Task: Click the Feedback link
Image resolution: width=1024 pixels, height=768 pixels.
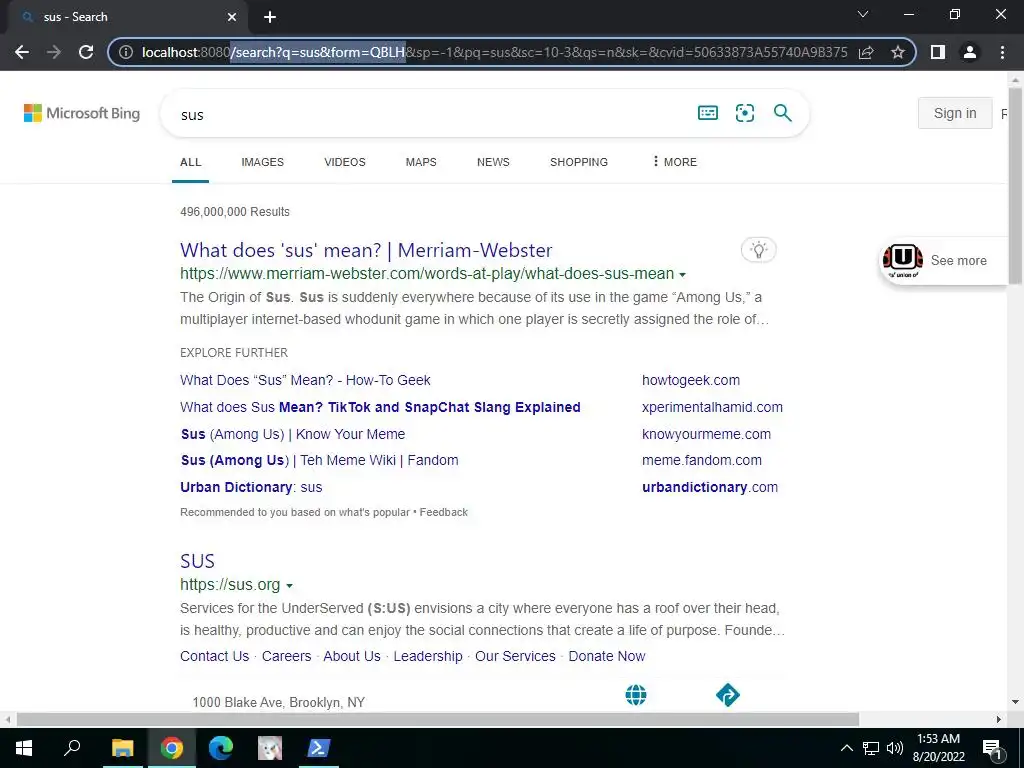Action: click(443, 512)
